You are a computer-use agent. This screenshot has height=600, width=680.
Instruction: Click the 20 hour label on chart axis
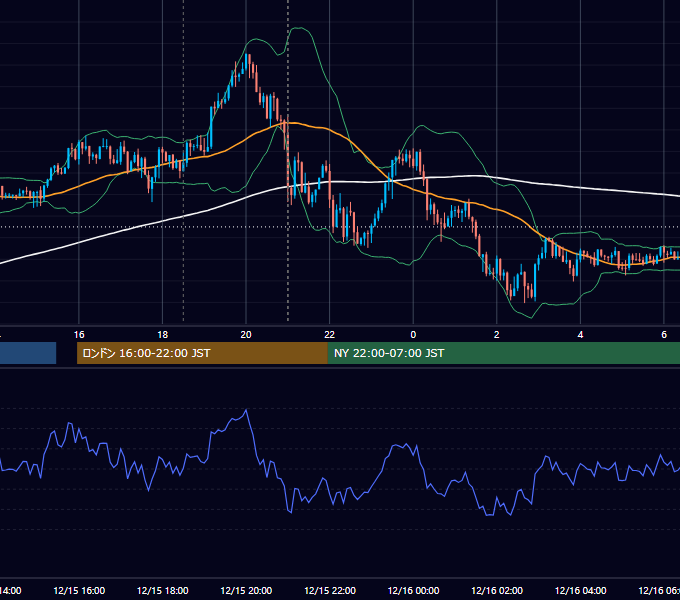click(x=246, y=335)
